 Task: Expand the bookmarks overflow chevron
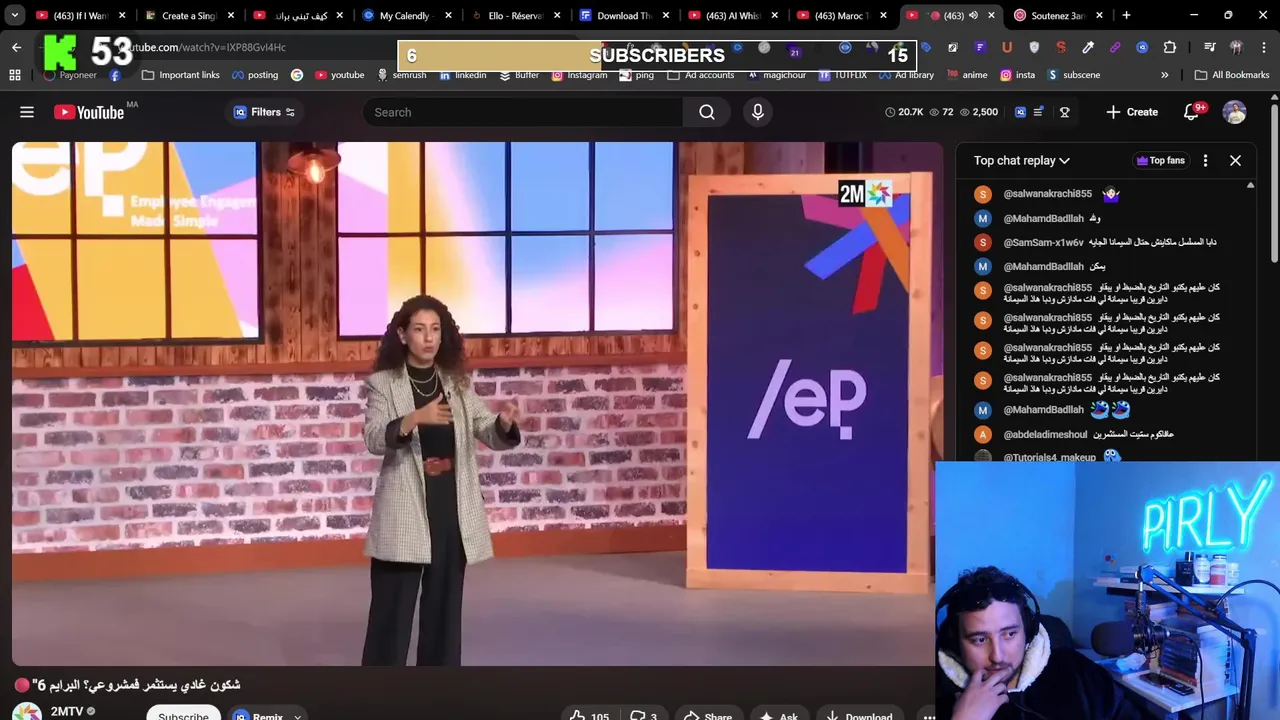pos(1164,75)
